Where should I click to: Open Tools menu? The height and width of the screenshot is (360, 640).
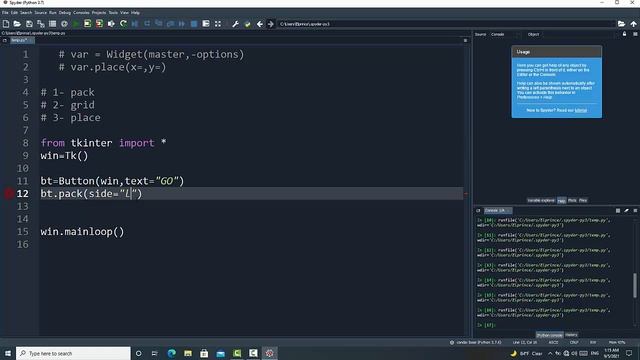pos(113,13)
